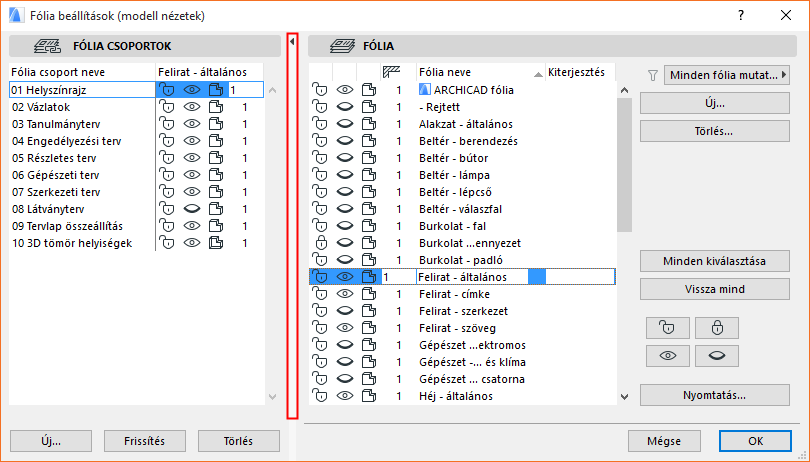This screenshot has width=810, height=462.
Task: Collapse the Fólia csoportok panel with the triangle arrow
Action: pos(292,42)
